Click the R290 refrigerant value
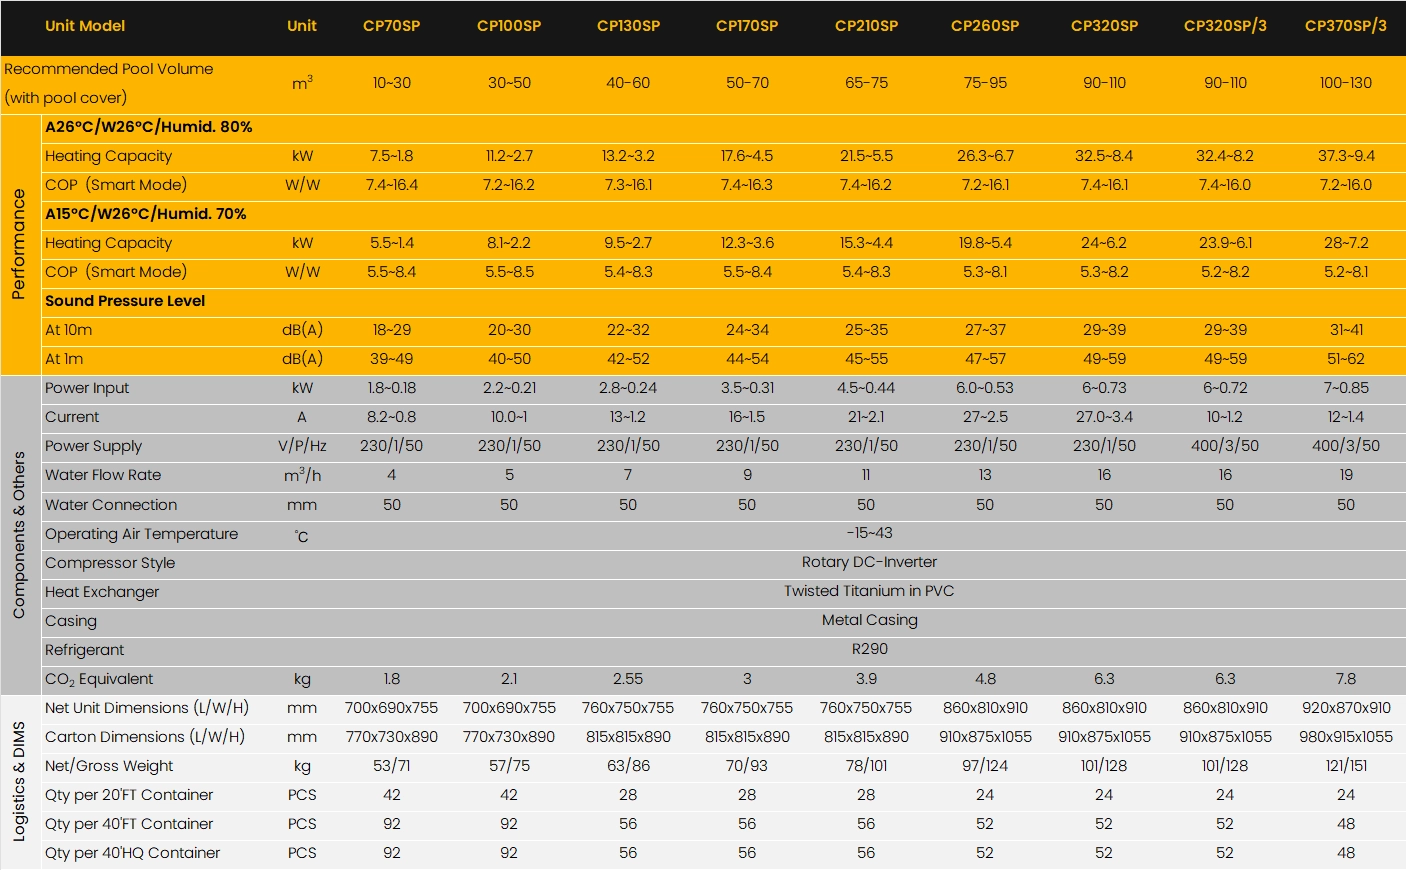 click(869, 649)
